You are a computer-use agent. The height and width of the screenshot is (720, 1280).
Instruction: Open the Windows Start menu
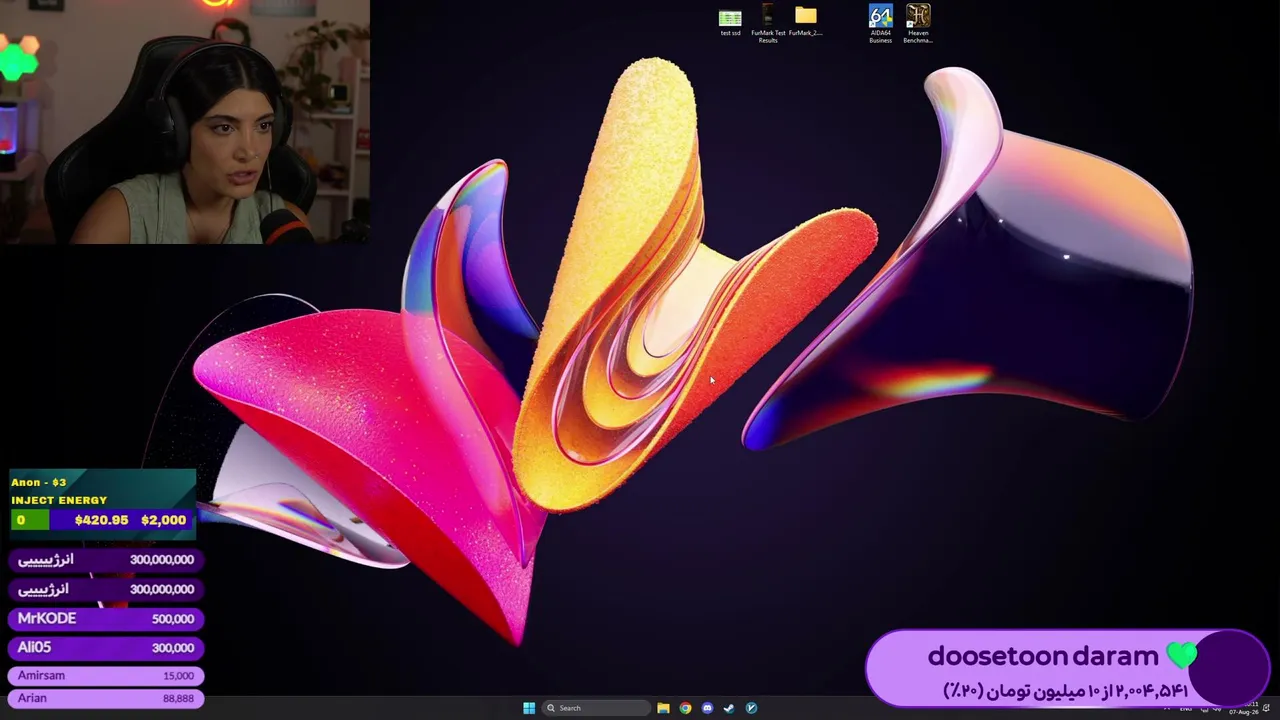[529, 708]
